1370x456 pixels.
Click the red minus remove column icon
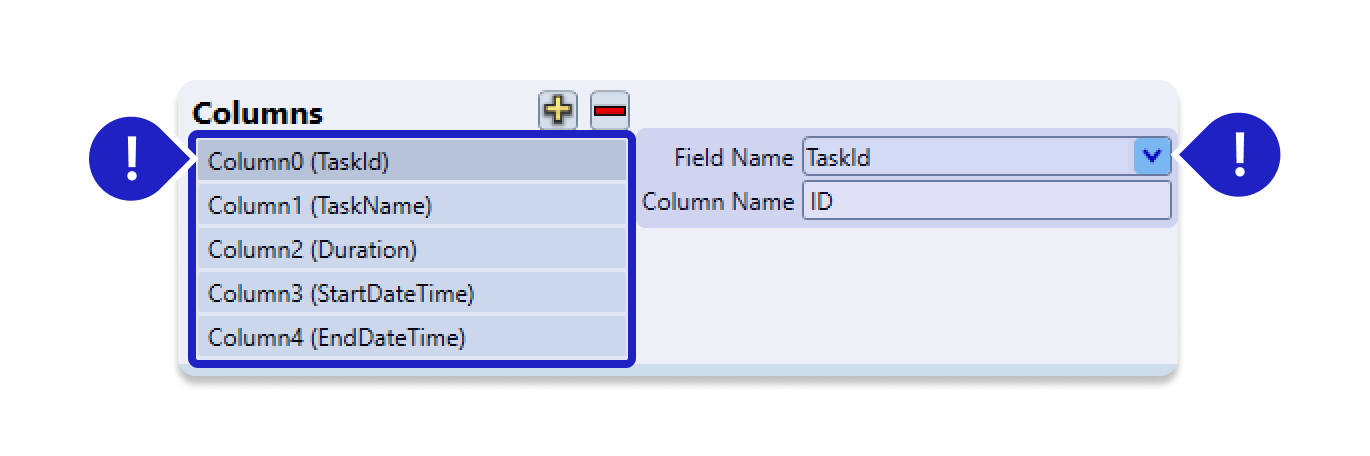(x=609, y=109)
